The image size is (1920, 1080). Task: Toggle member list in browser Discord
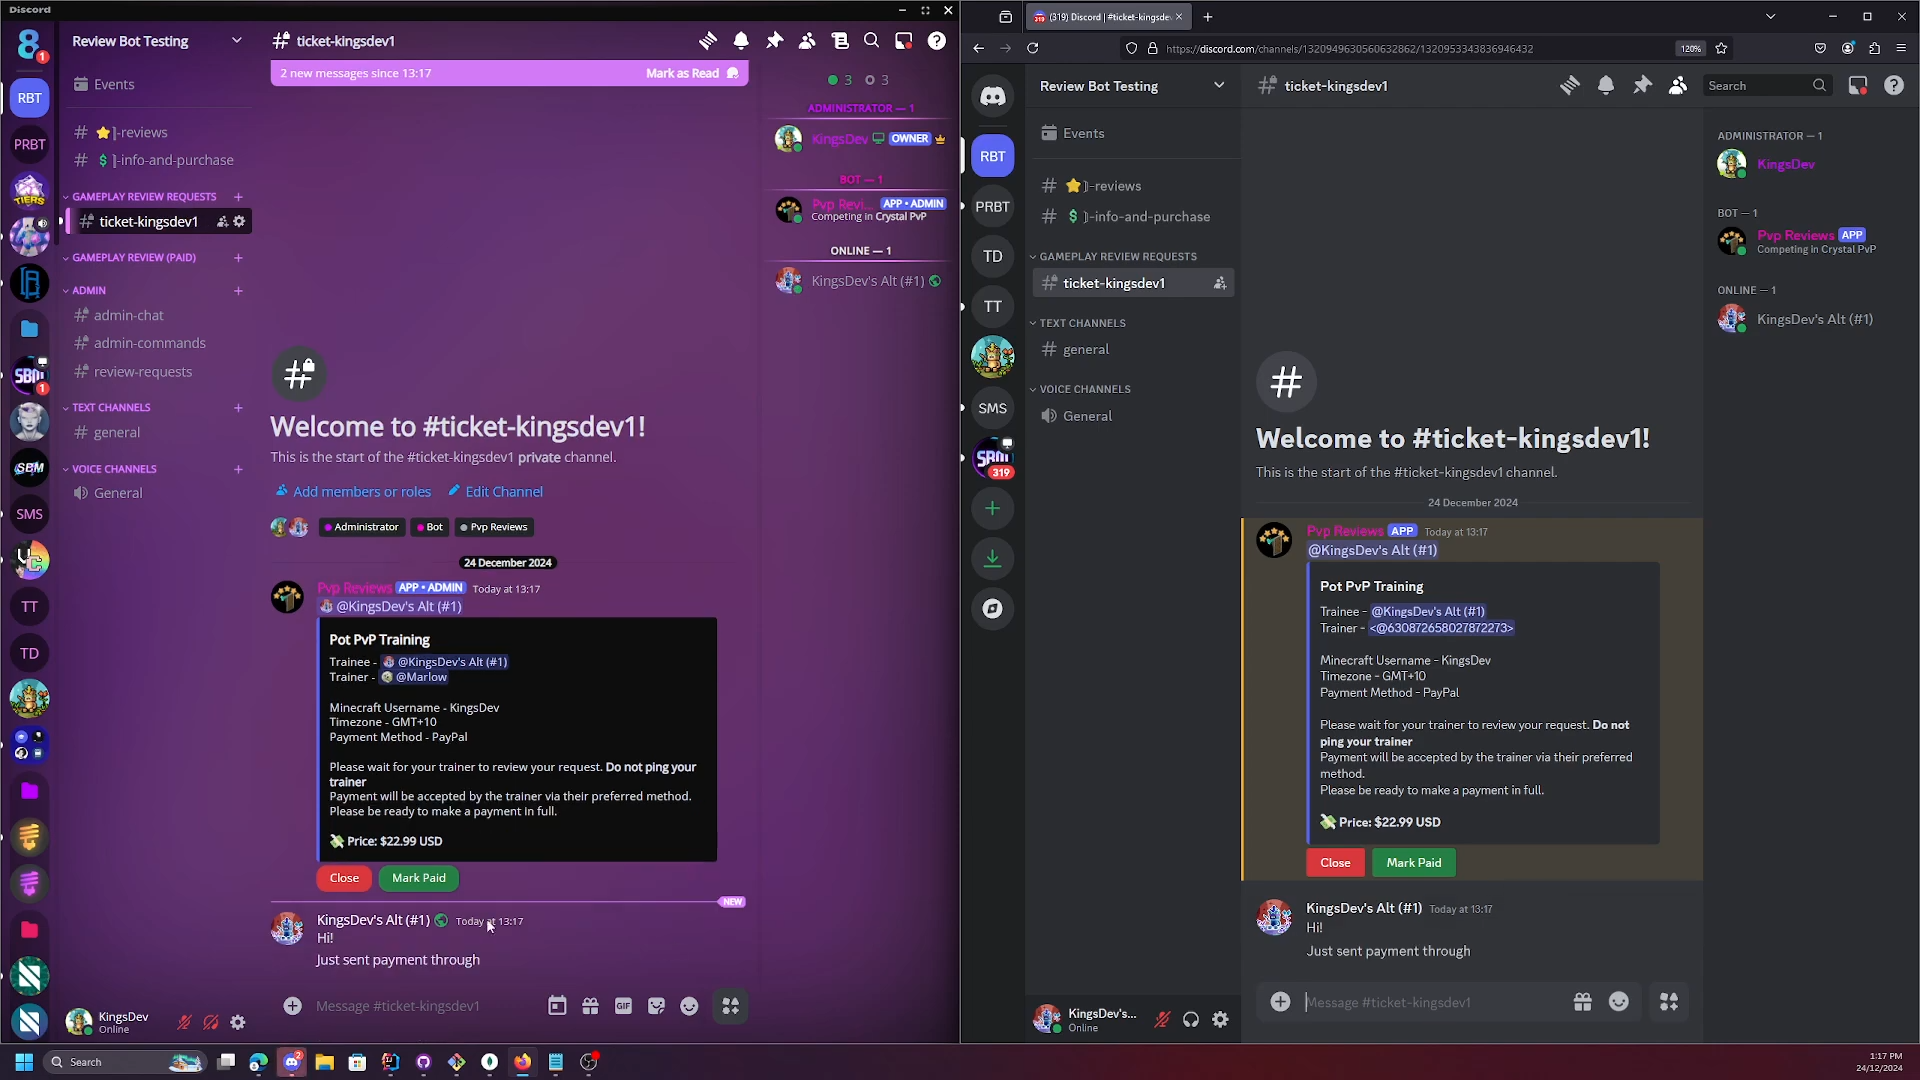pos(1678,86)
